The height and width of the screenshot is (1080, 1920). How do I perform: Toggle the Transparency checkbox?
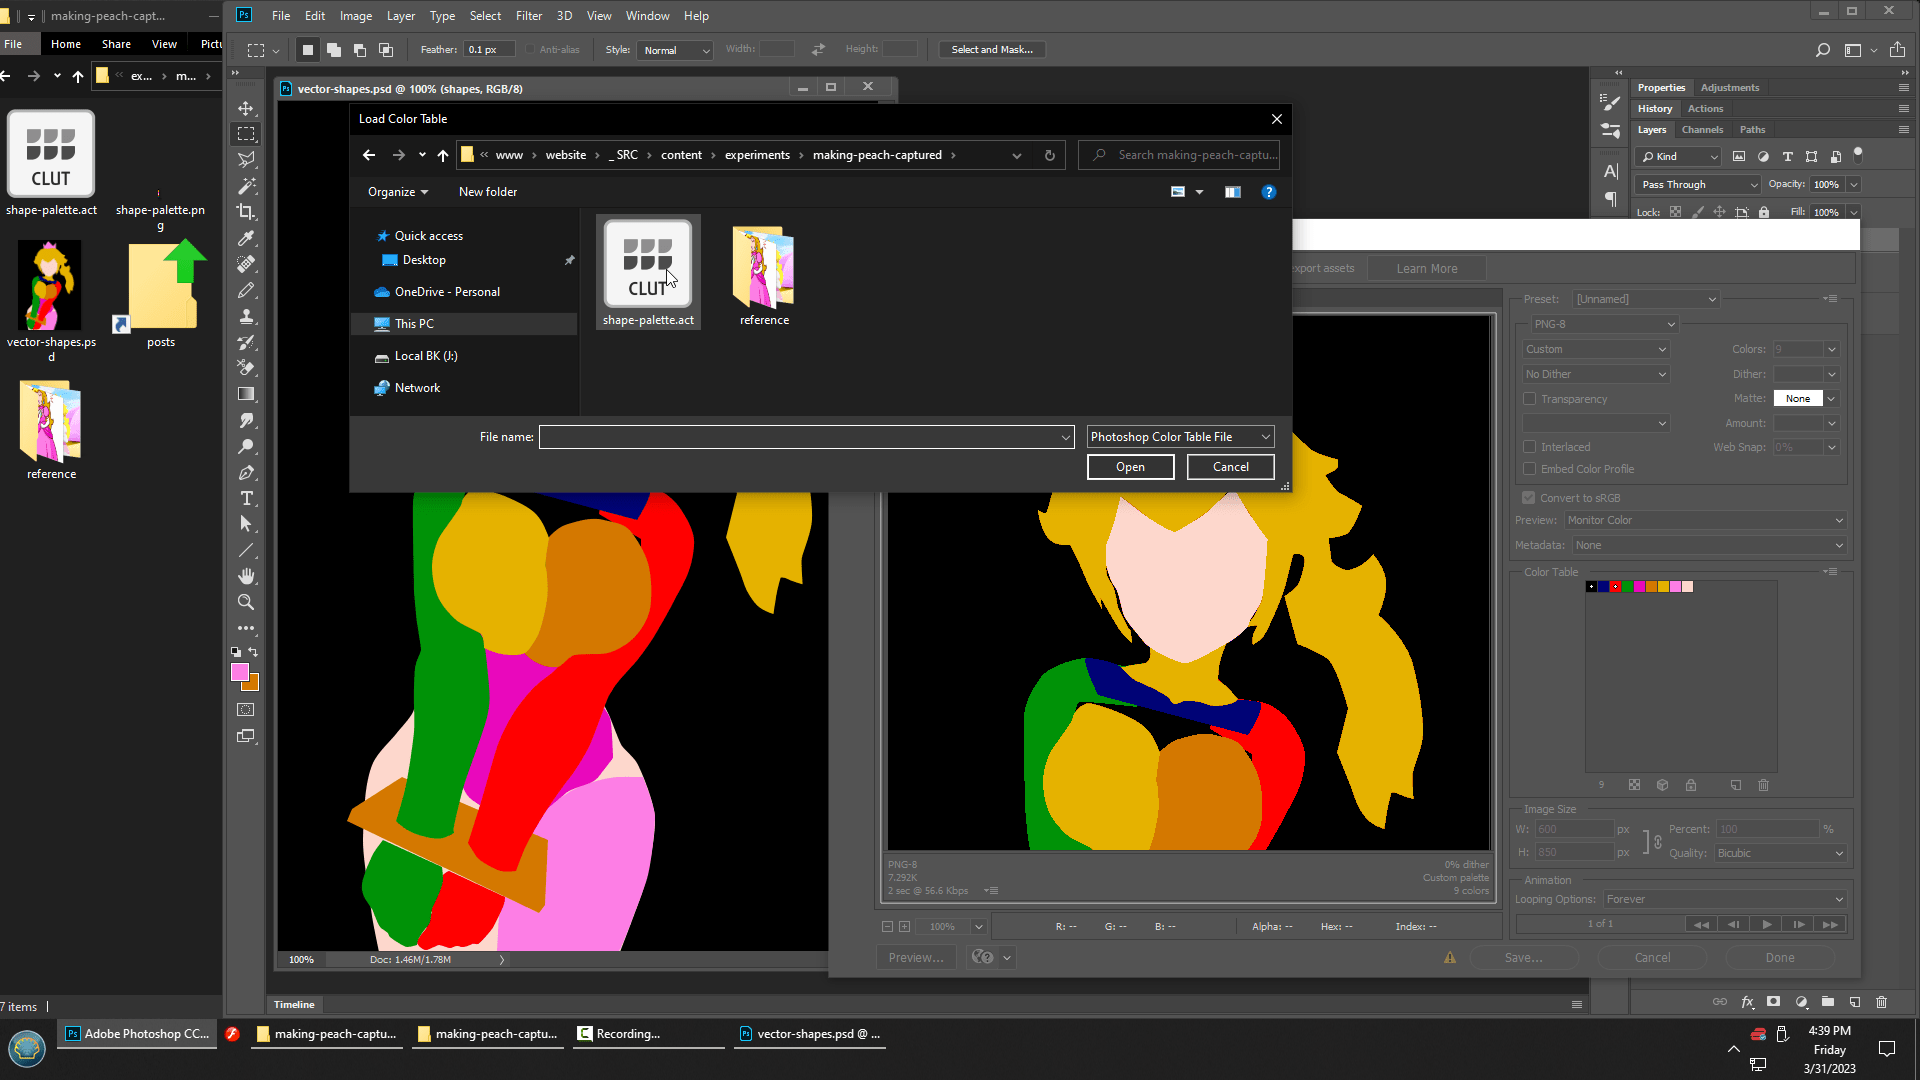point(1529,399)
